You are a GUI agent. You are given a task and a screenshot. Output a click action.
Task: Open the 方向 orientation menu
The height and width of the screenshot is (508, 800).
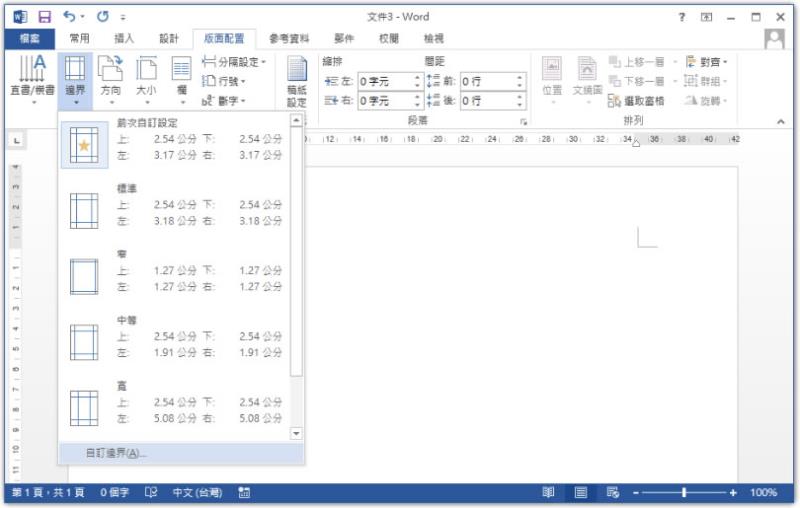[x=111, y=80]
